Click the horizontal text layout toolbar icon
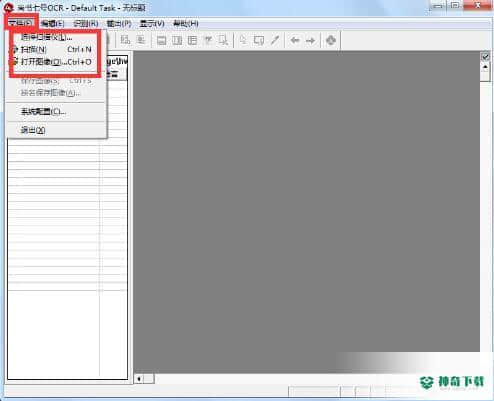Viewport: 494px width, 401px height. tap(162, 40)
